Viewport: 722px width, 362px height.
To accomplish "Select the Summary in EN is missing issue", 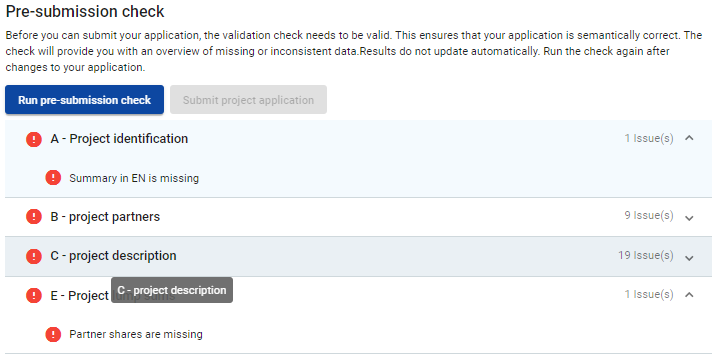I will [134, 178].
